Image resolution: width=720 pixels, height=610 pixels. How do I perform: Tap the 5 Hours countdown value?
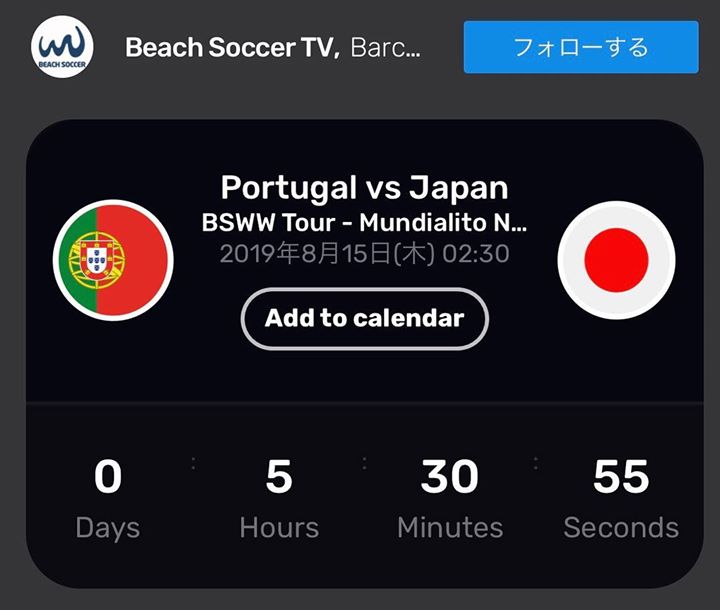point(279,477)
